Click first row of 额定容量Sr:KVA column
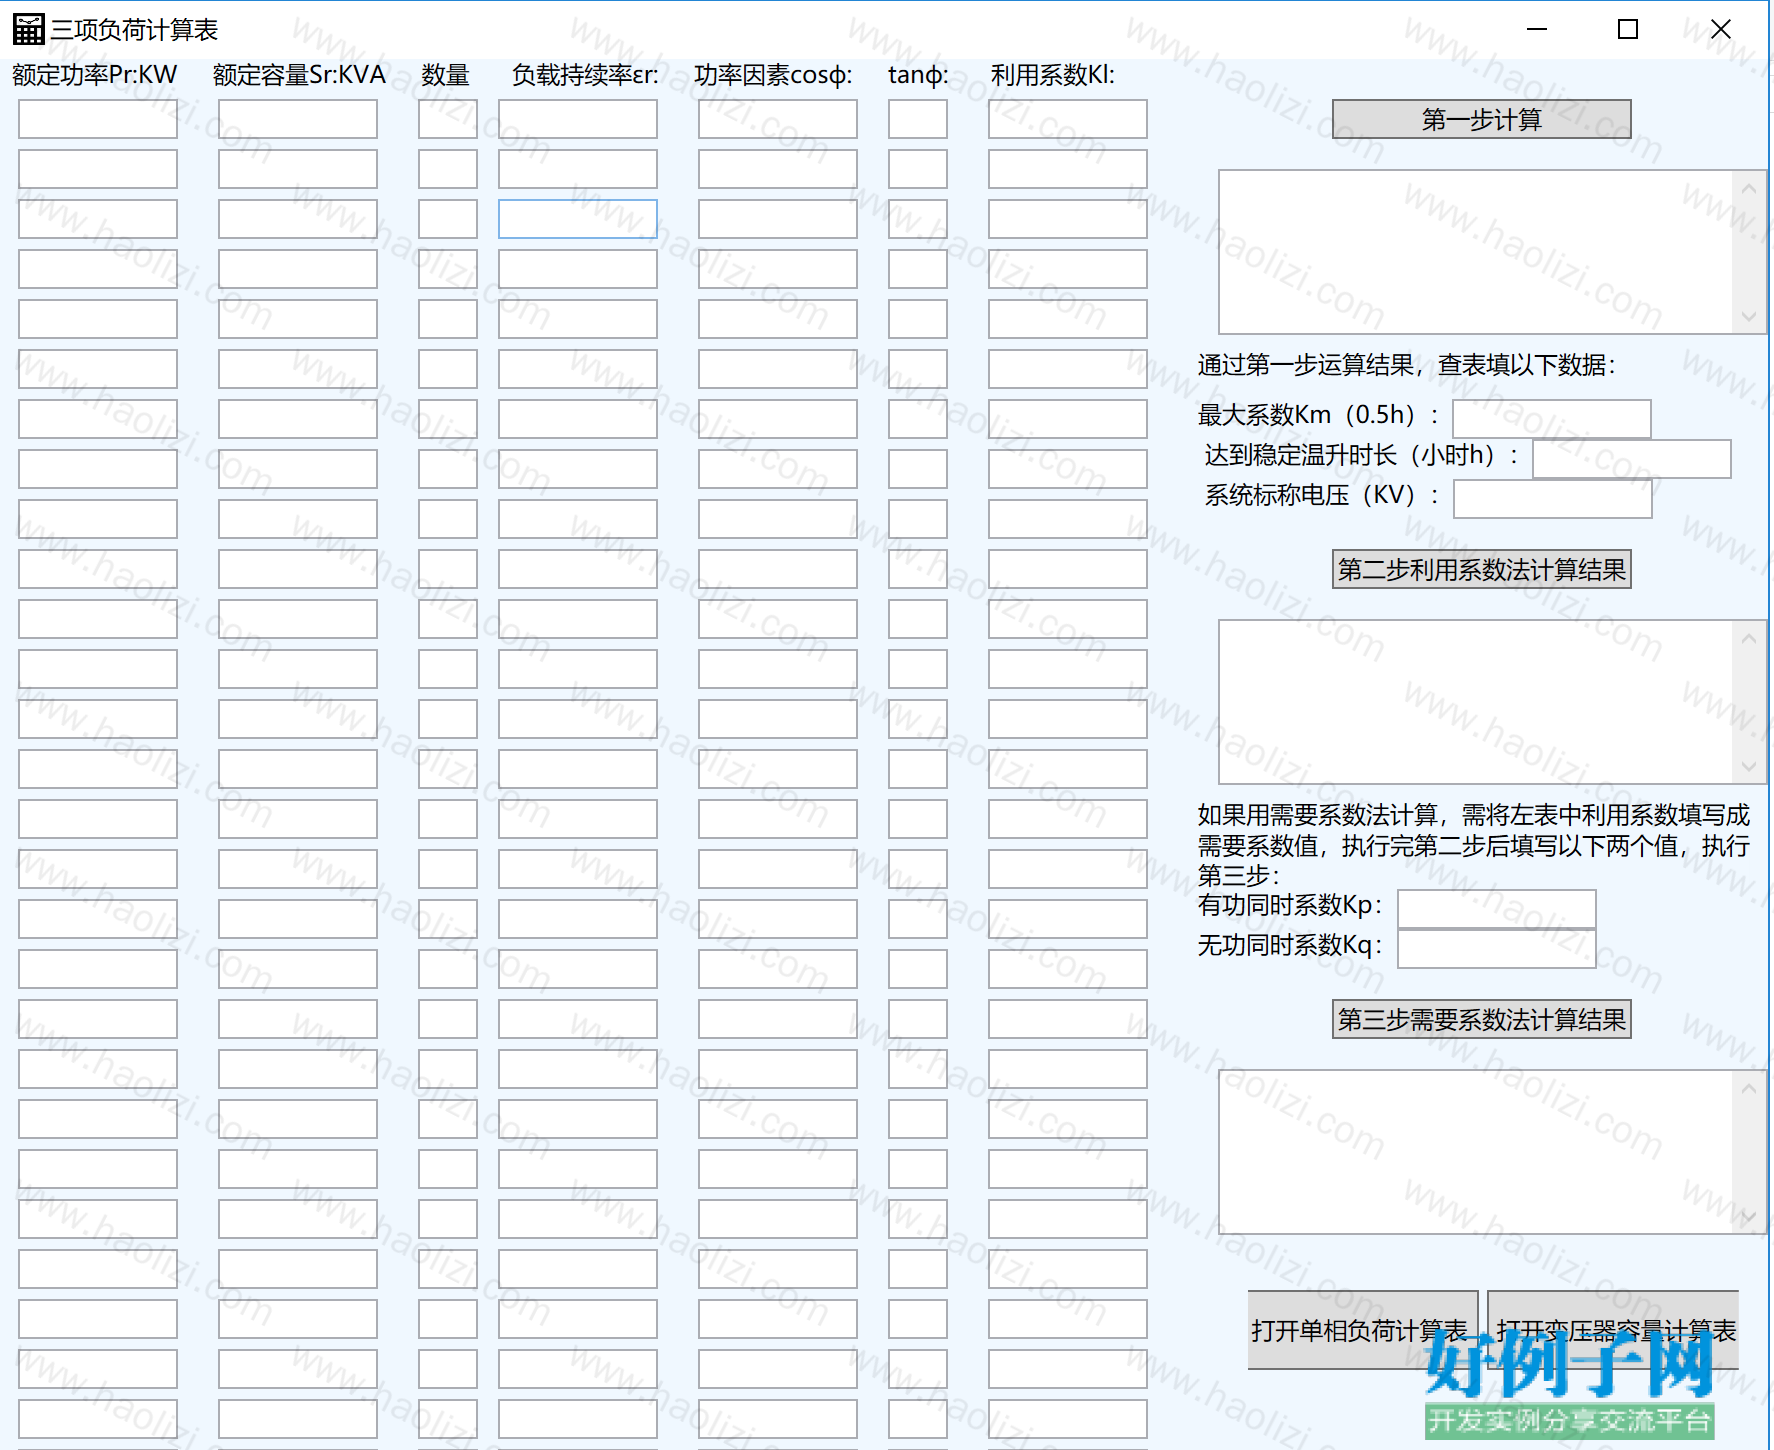 click(298, 119)
